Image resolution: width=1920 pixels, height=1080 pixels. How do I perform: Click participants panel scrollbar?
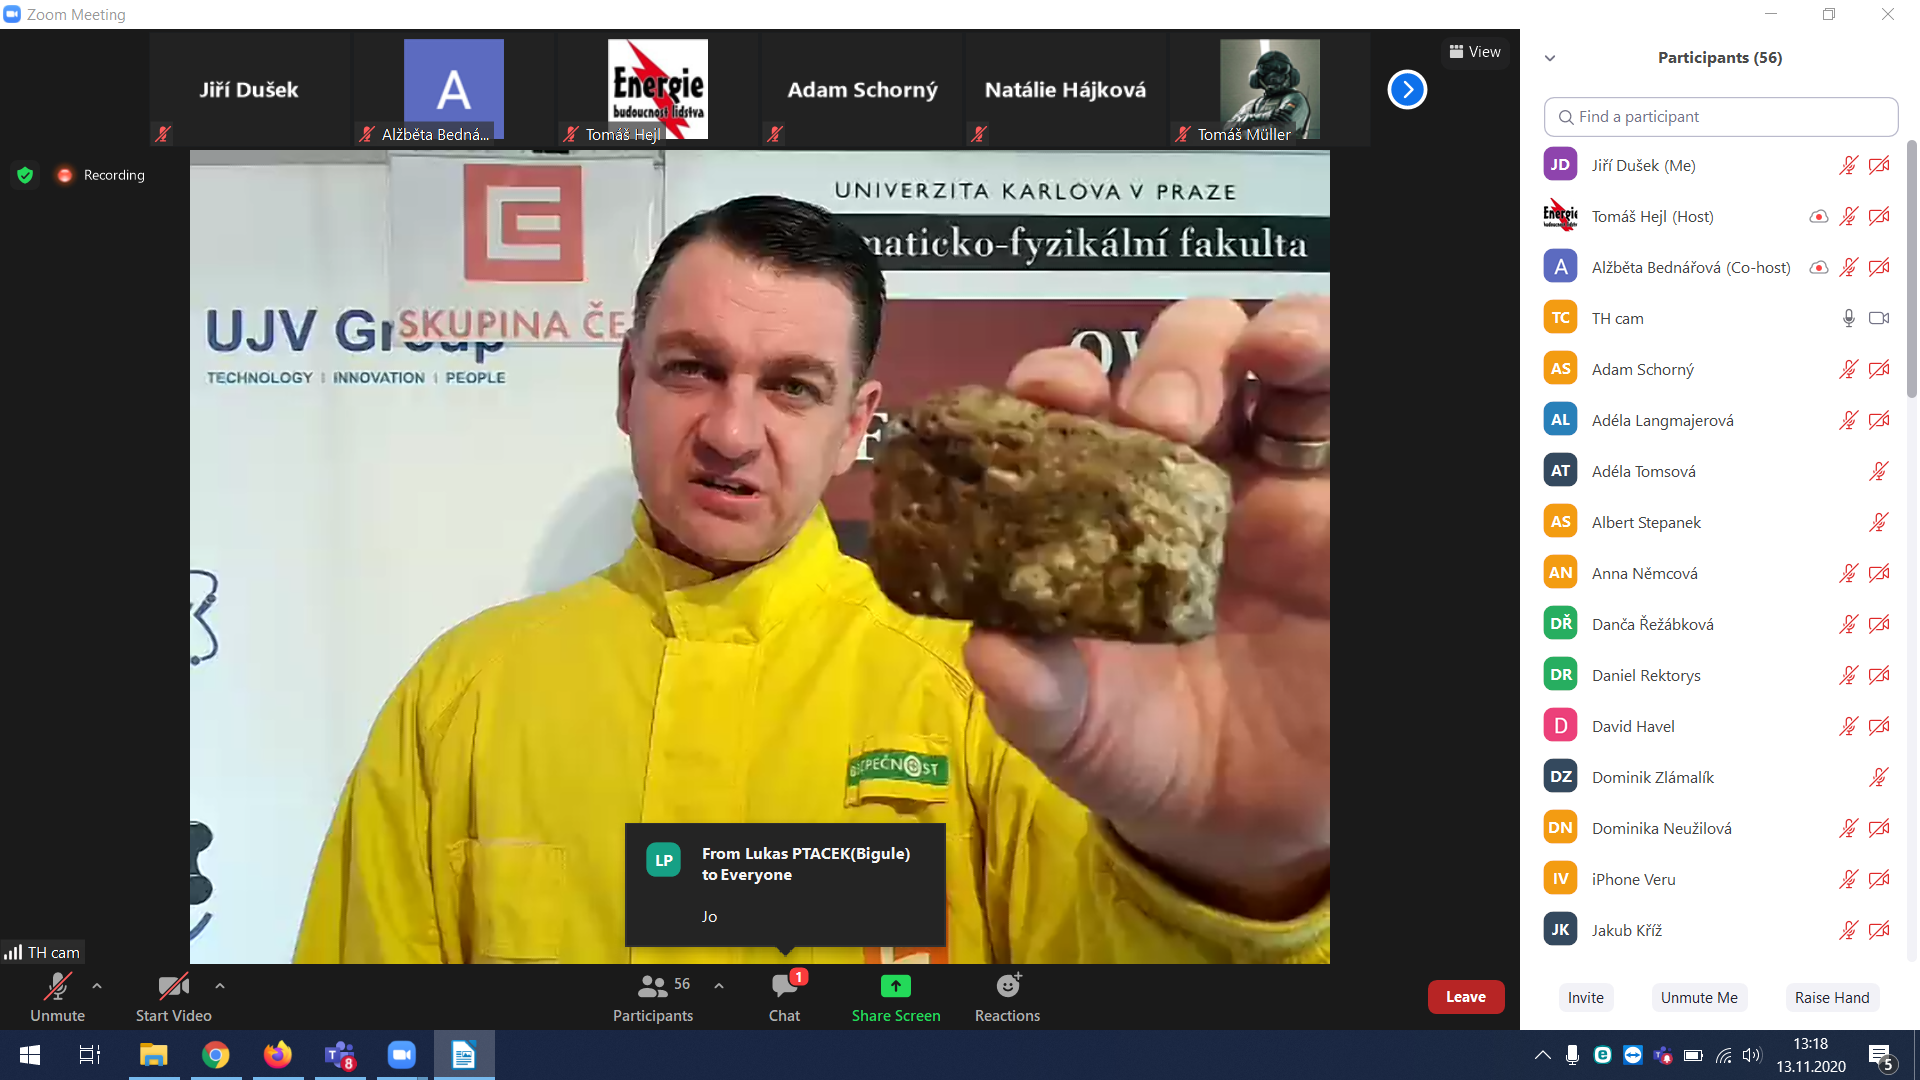click(1911, 270)
